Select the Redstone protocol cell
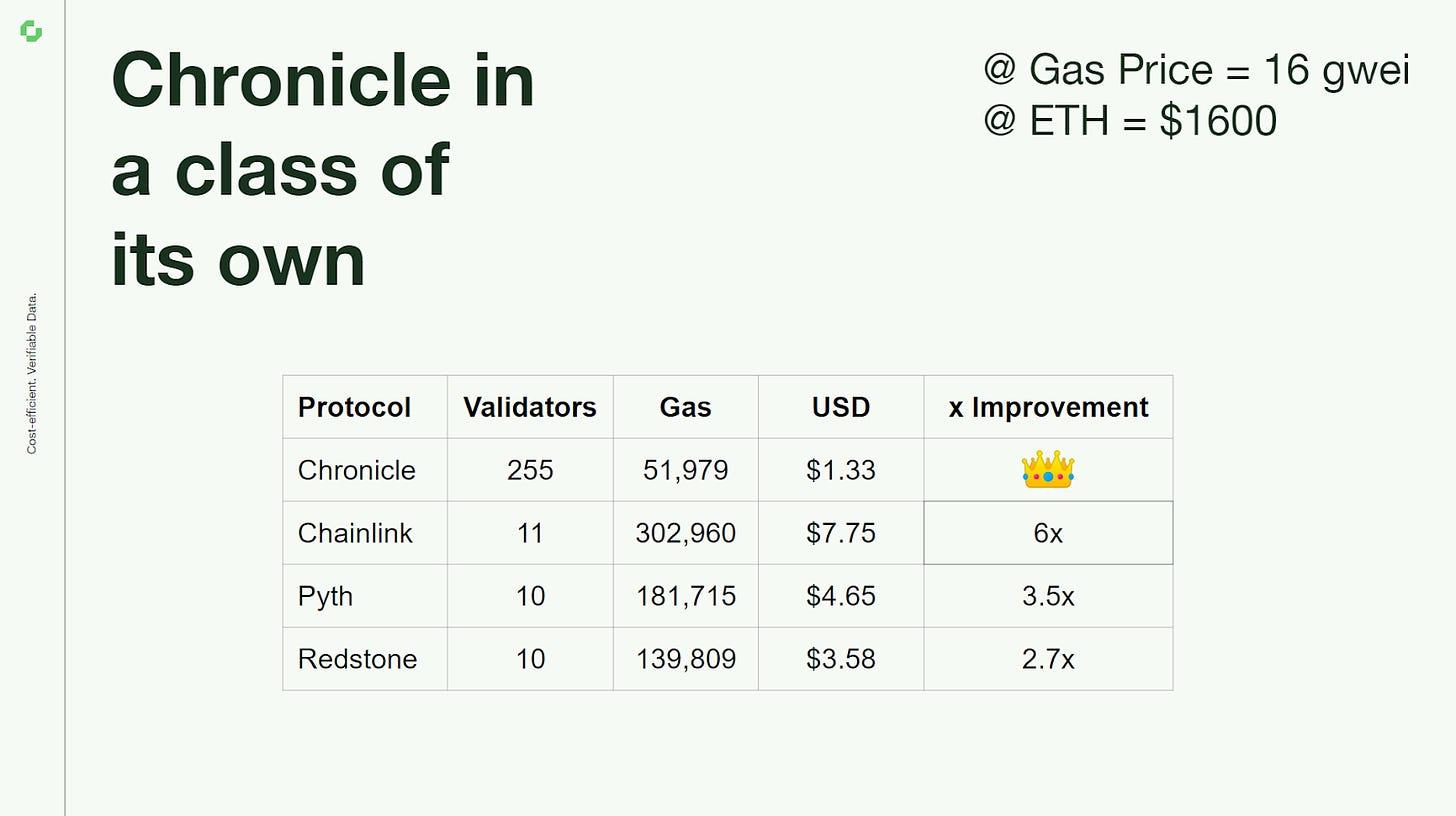This screenshot has height=816, width=1456. pos(356,659)
